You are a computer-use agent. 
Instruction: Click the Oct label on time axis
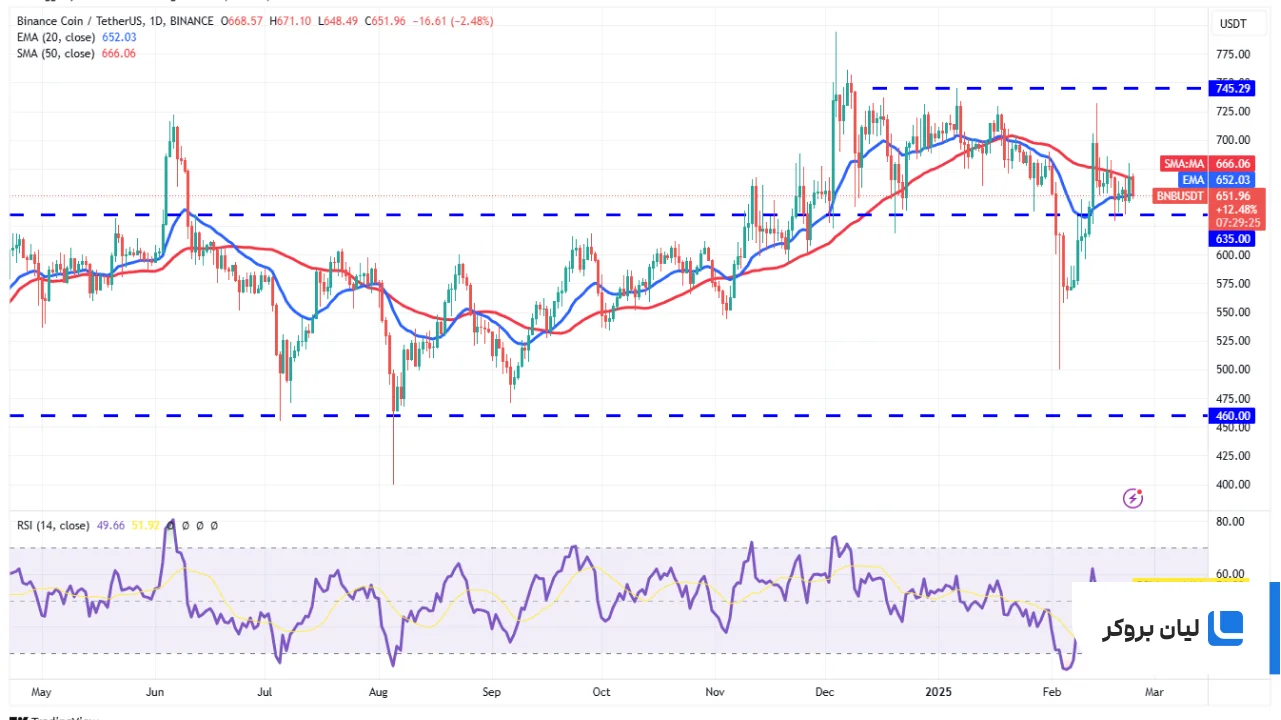point(601,691)
